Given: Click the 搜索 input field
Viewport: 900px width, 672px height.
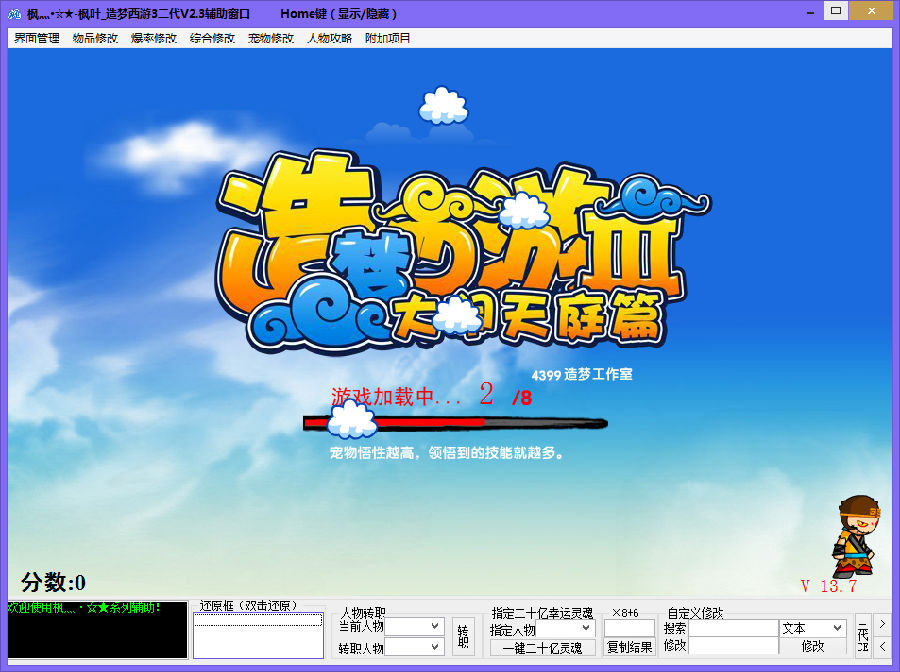Looking at the screenshot, I should [x=732, y=628].
